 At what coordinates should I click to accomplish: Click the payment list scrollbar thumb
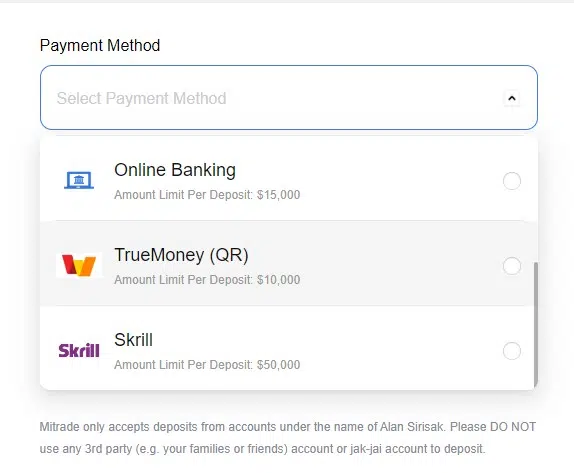(x=536, y=324)
